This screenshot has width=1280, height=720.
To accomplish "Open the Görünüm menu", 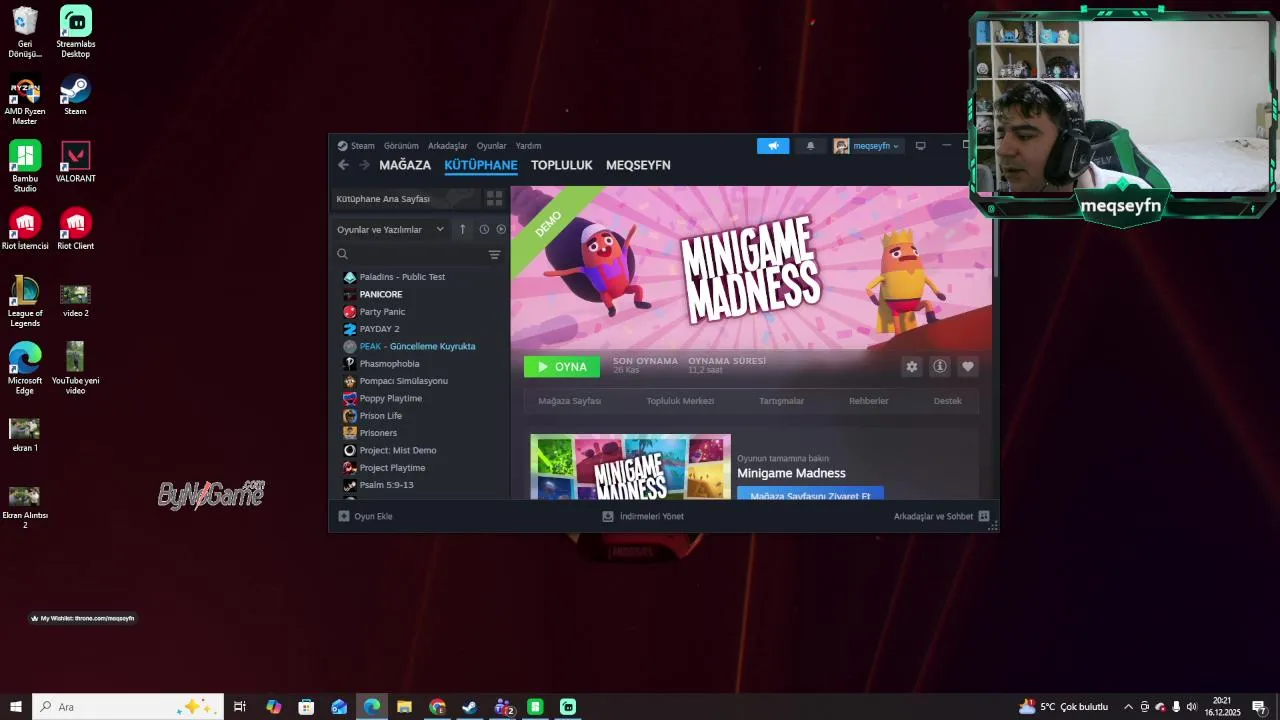I will (x=401, y=146).
